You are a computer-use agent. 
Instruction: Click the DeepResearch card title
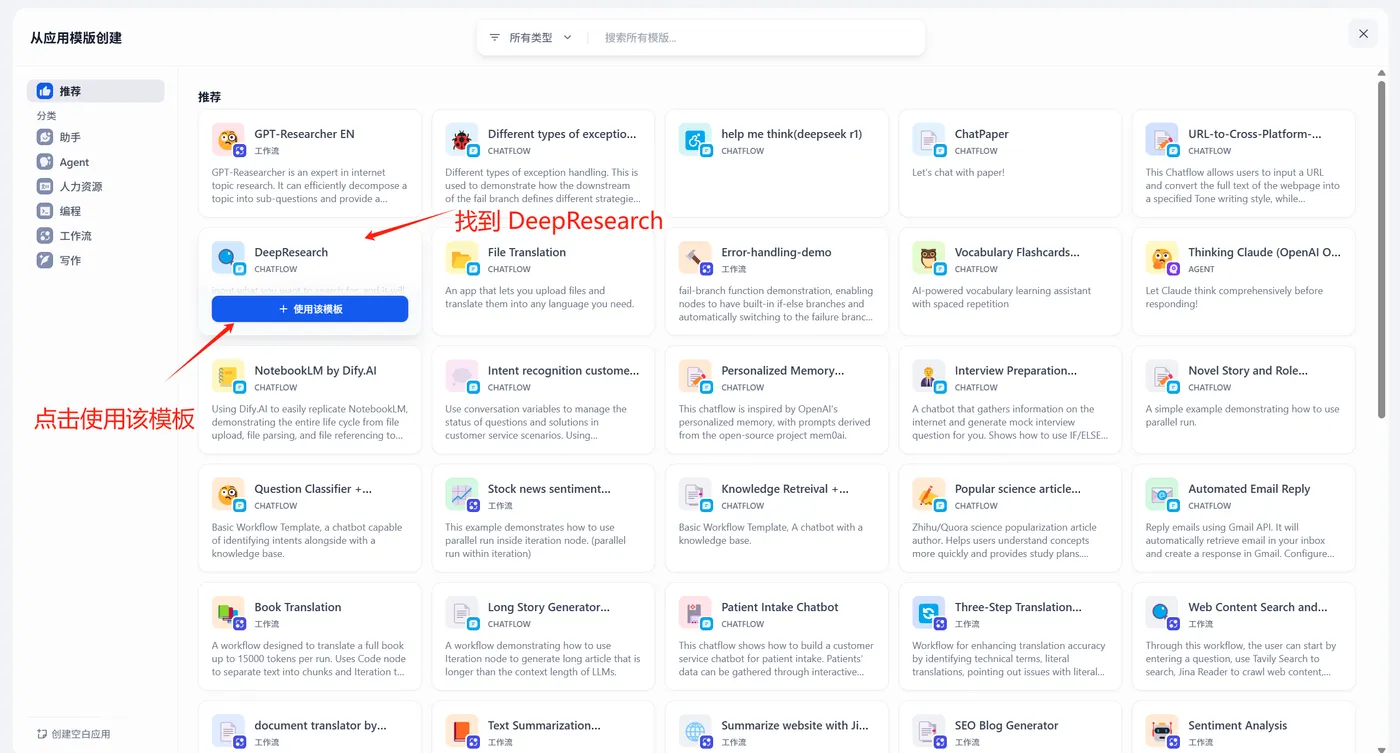[x=291, y=252]
